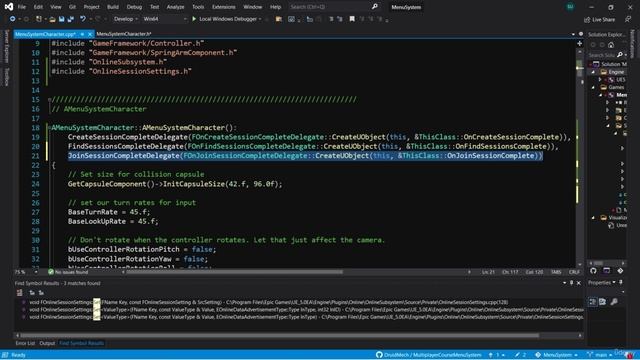This screenshot has width=640, height=360.
Task: Click the Ln: 21 line indicator
Action: click(488, 272)
